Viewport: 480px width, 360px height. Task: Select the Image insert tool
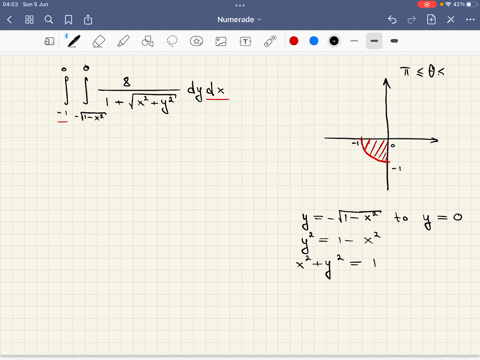(221, 41)
